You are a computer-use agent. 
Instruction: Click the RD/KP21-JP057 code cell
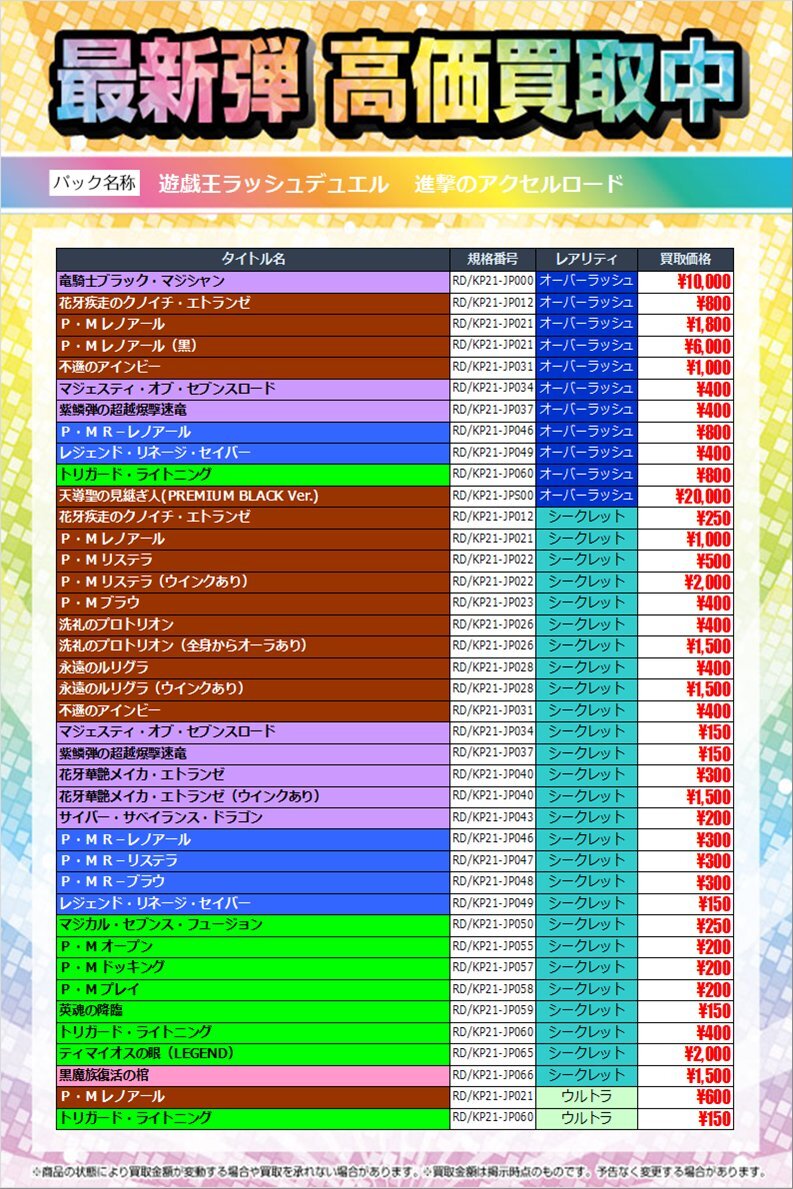(x=493, y=968)
